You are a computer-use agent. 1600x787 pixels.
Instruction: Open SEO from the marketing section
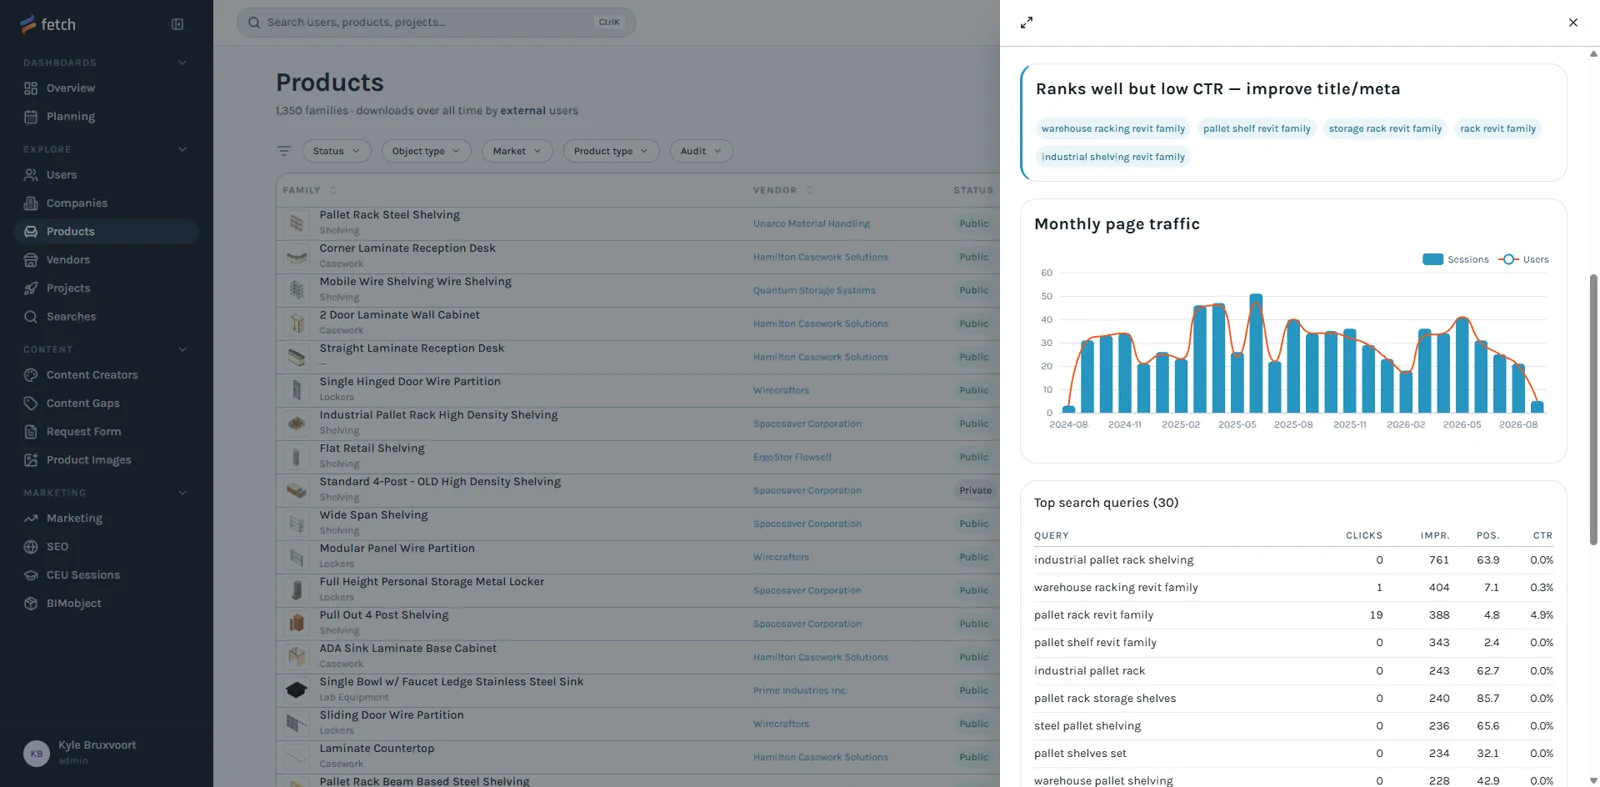57,547
